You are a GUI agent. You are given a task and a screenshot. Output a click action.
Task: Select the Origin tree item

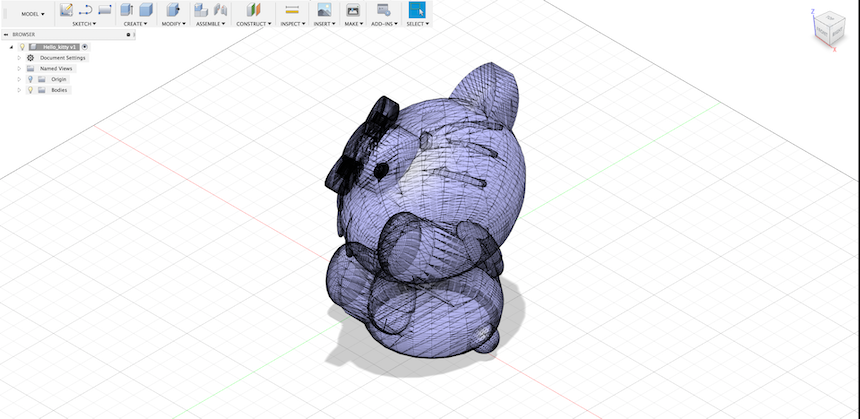pyautogui.click(x=59, y=79)
